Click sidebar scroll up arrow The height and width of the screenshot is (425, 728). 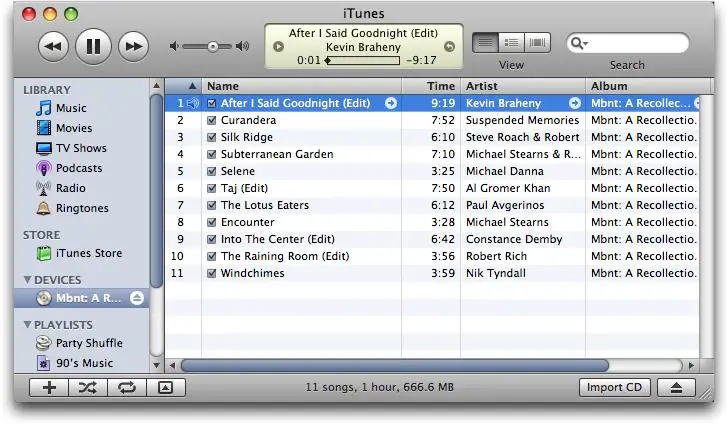point(156,86)
